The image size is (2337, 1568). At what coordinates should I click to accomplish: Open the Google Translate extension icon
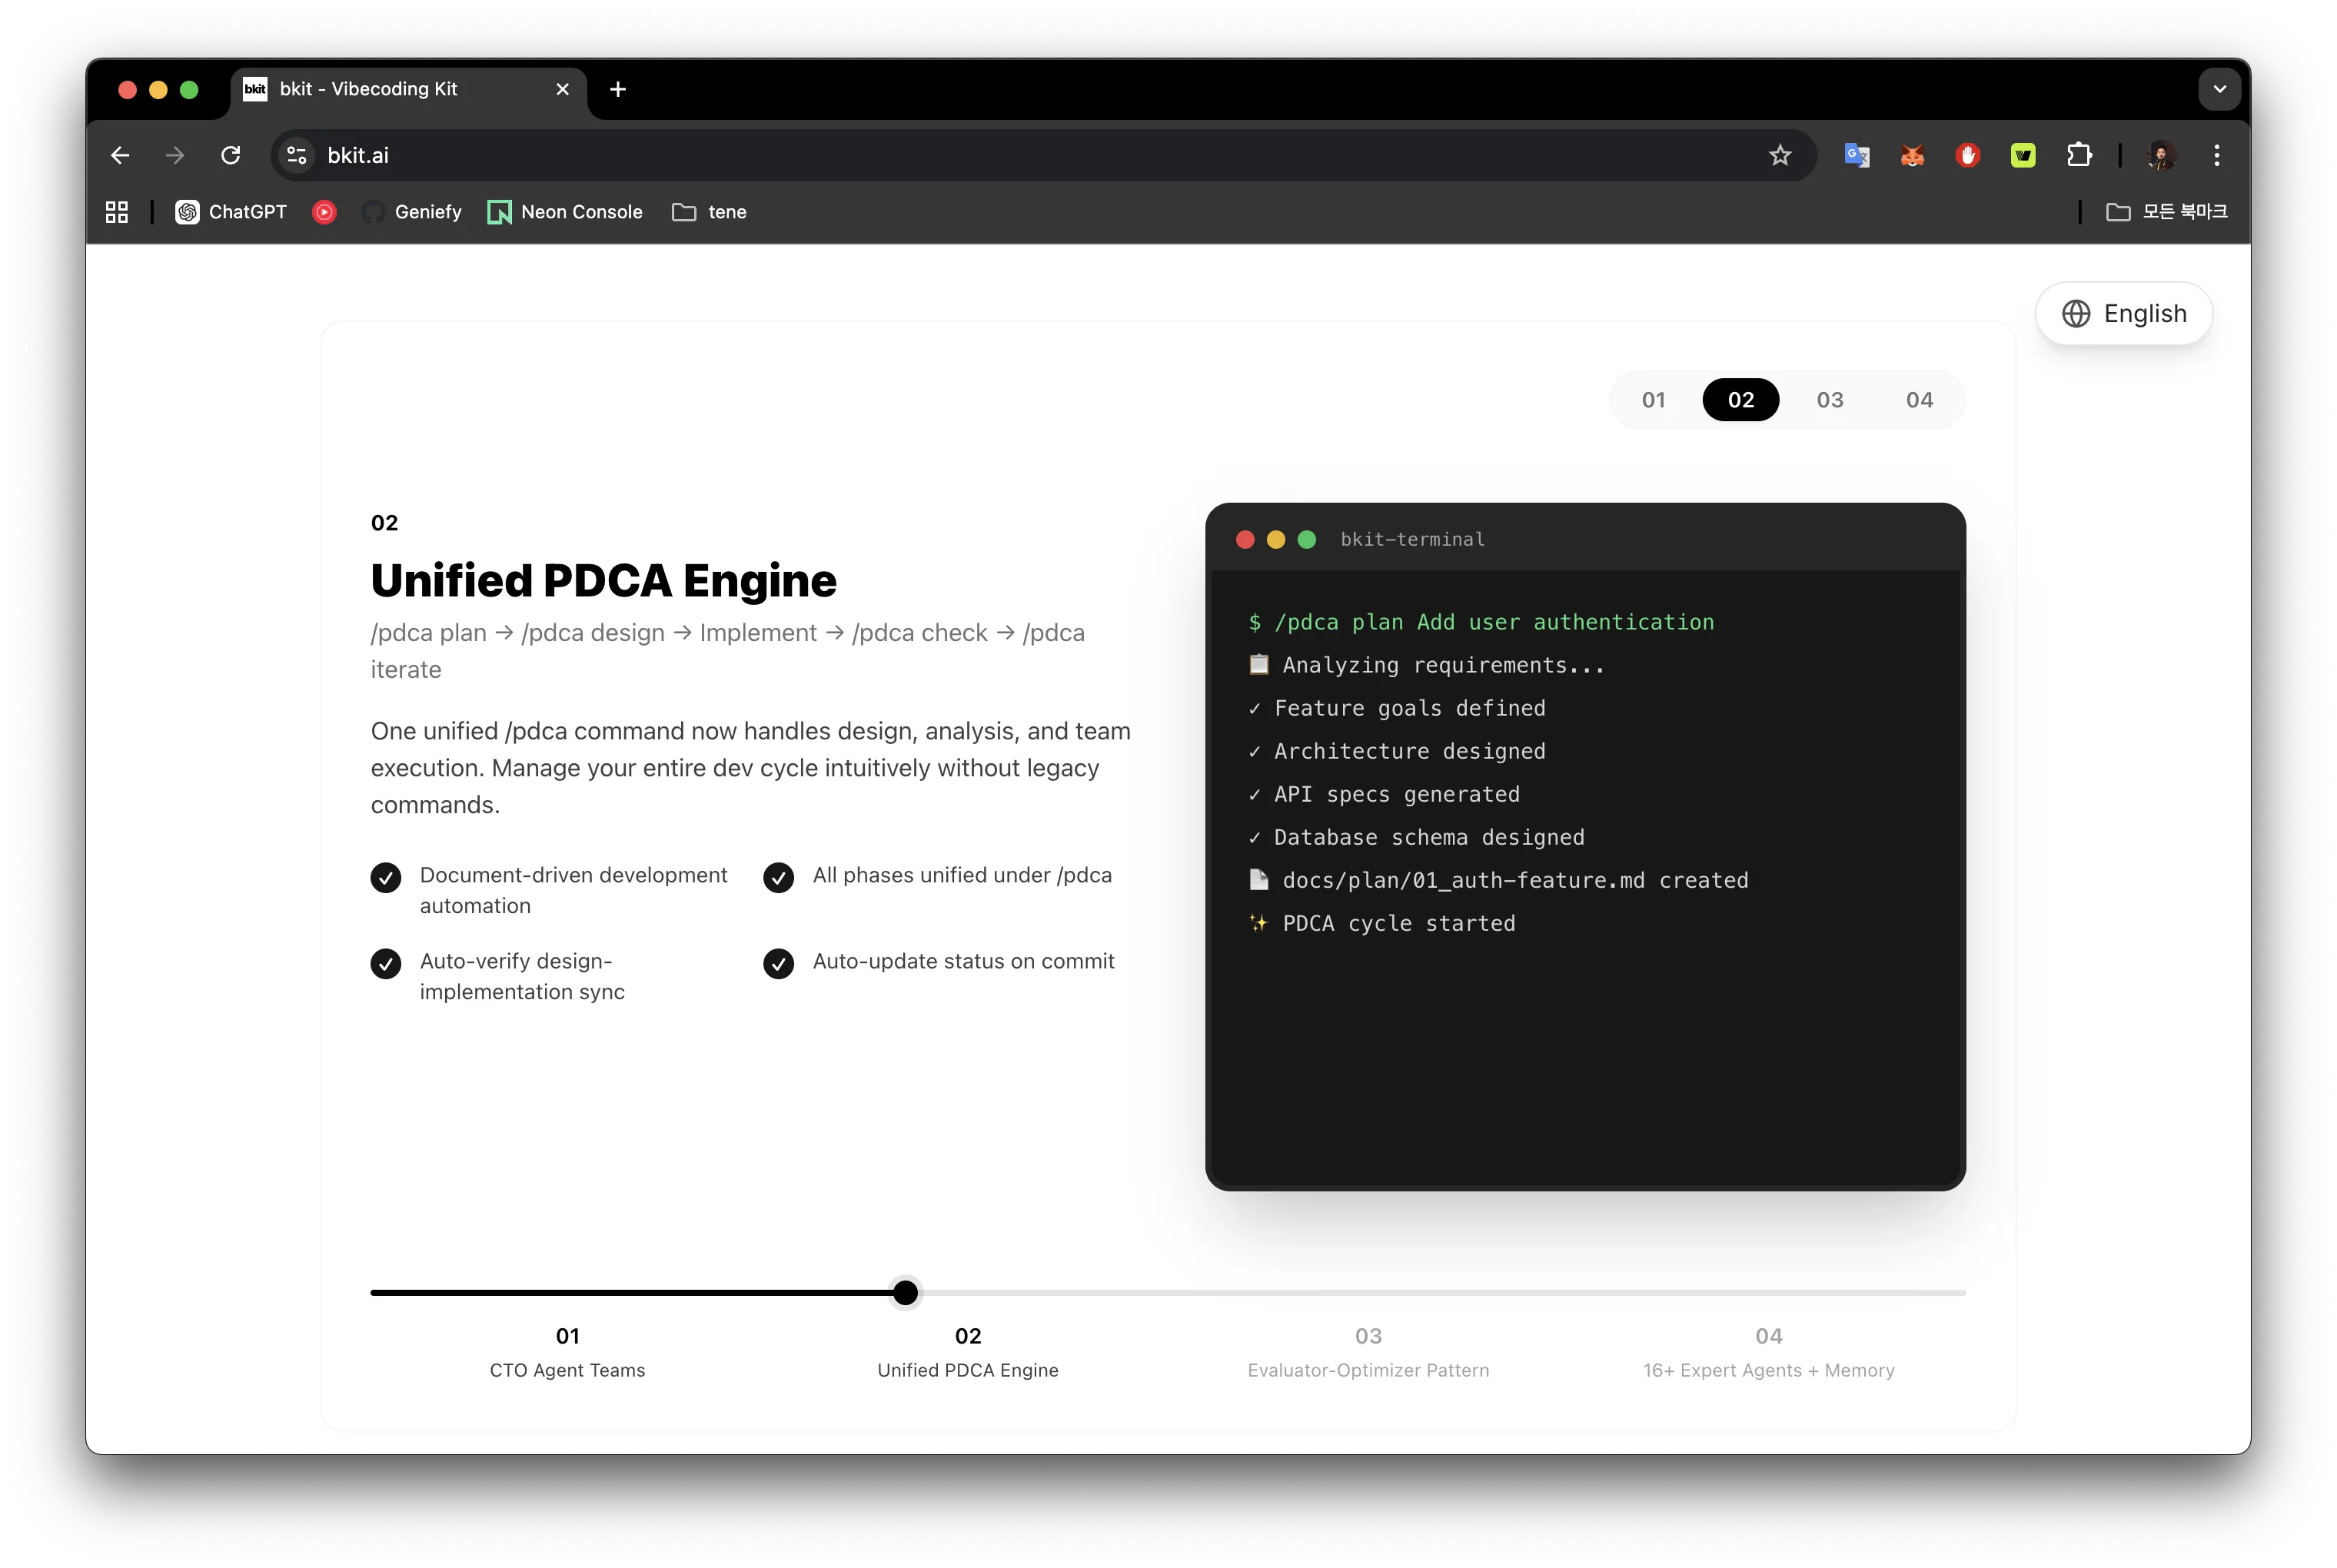point(1857,155)
